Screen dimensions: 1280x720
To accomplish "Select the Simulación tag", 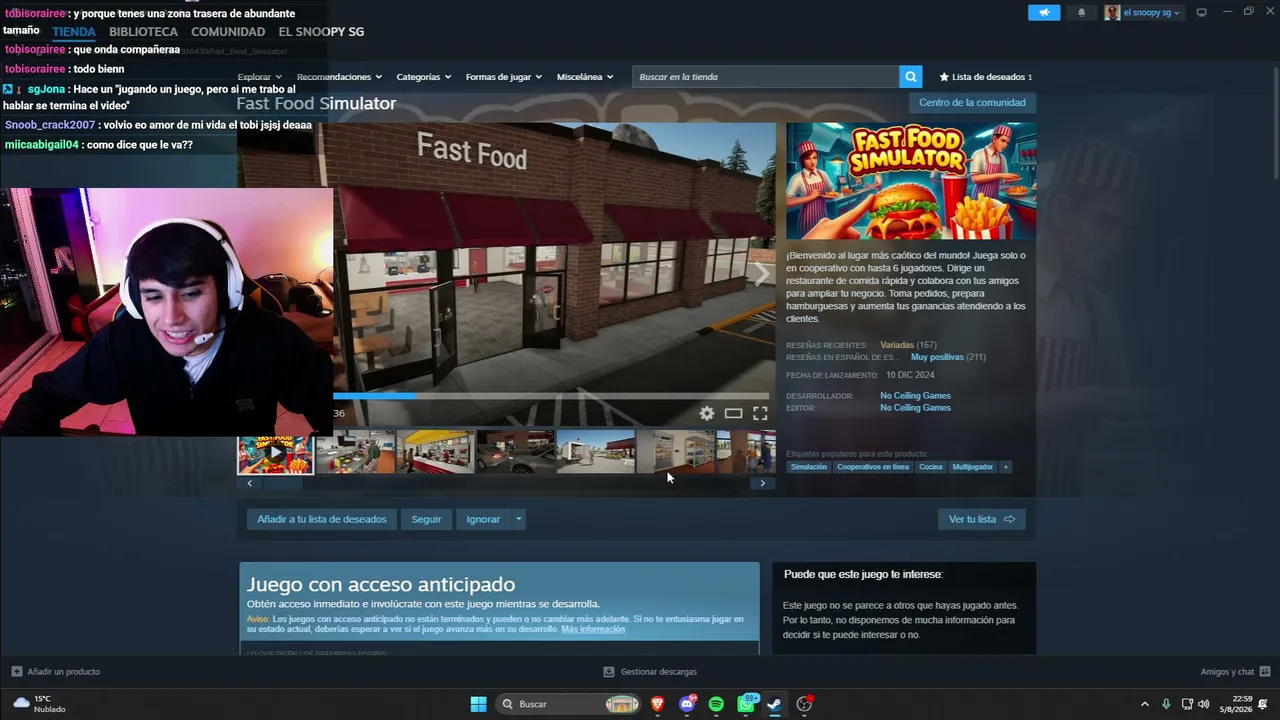I will 809,467.
